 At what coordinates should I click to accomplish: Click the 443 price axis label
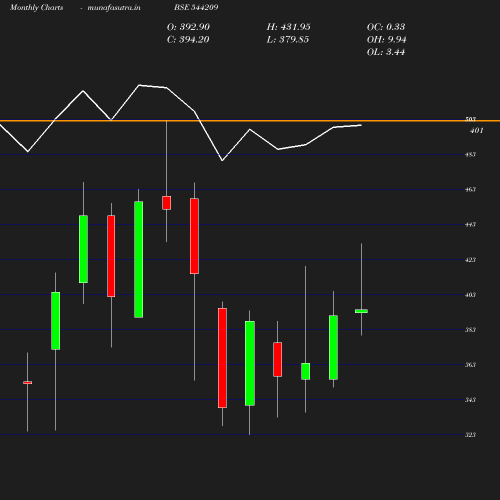470,224
